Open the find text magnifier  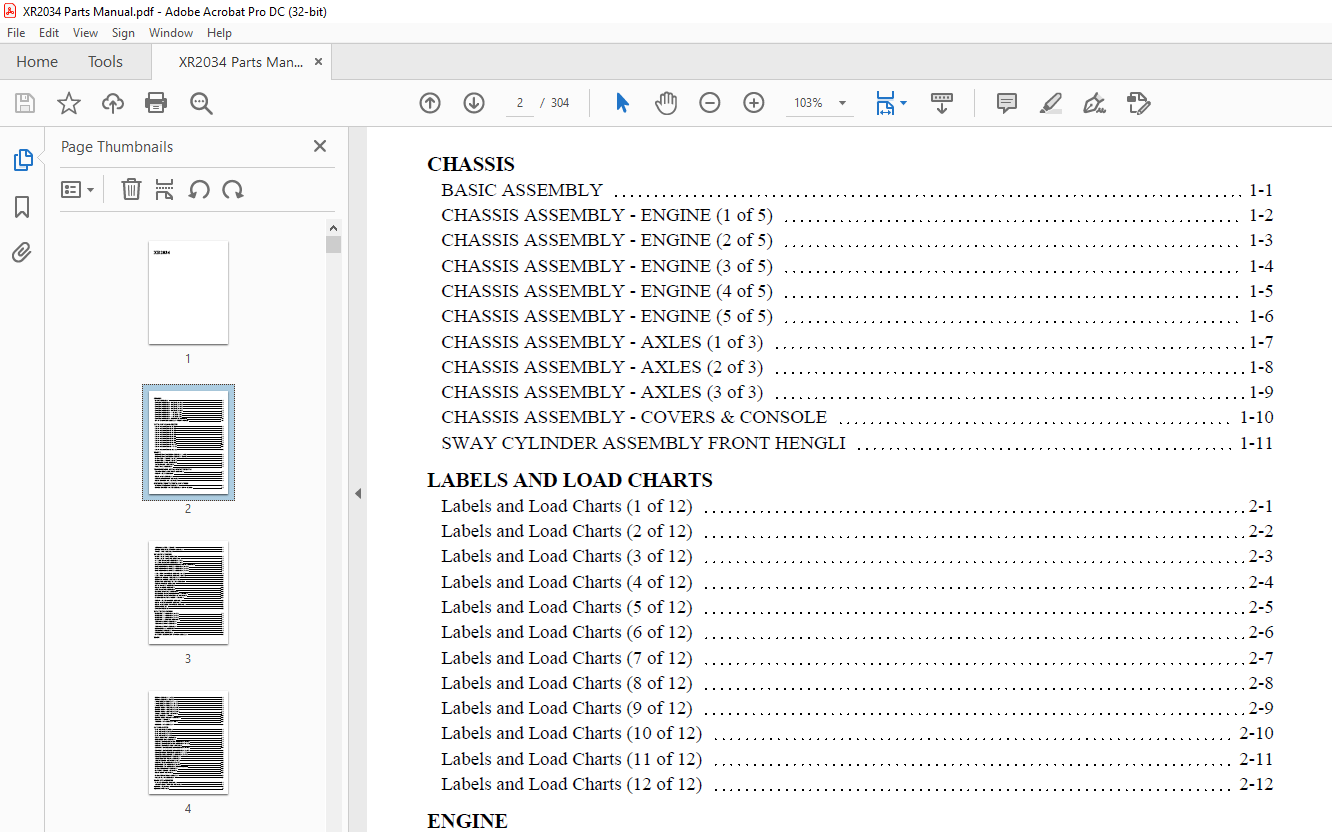click(201, 103)
